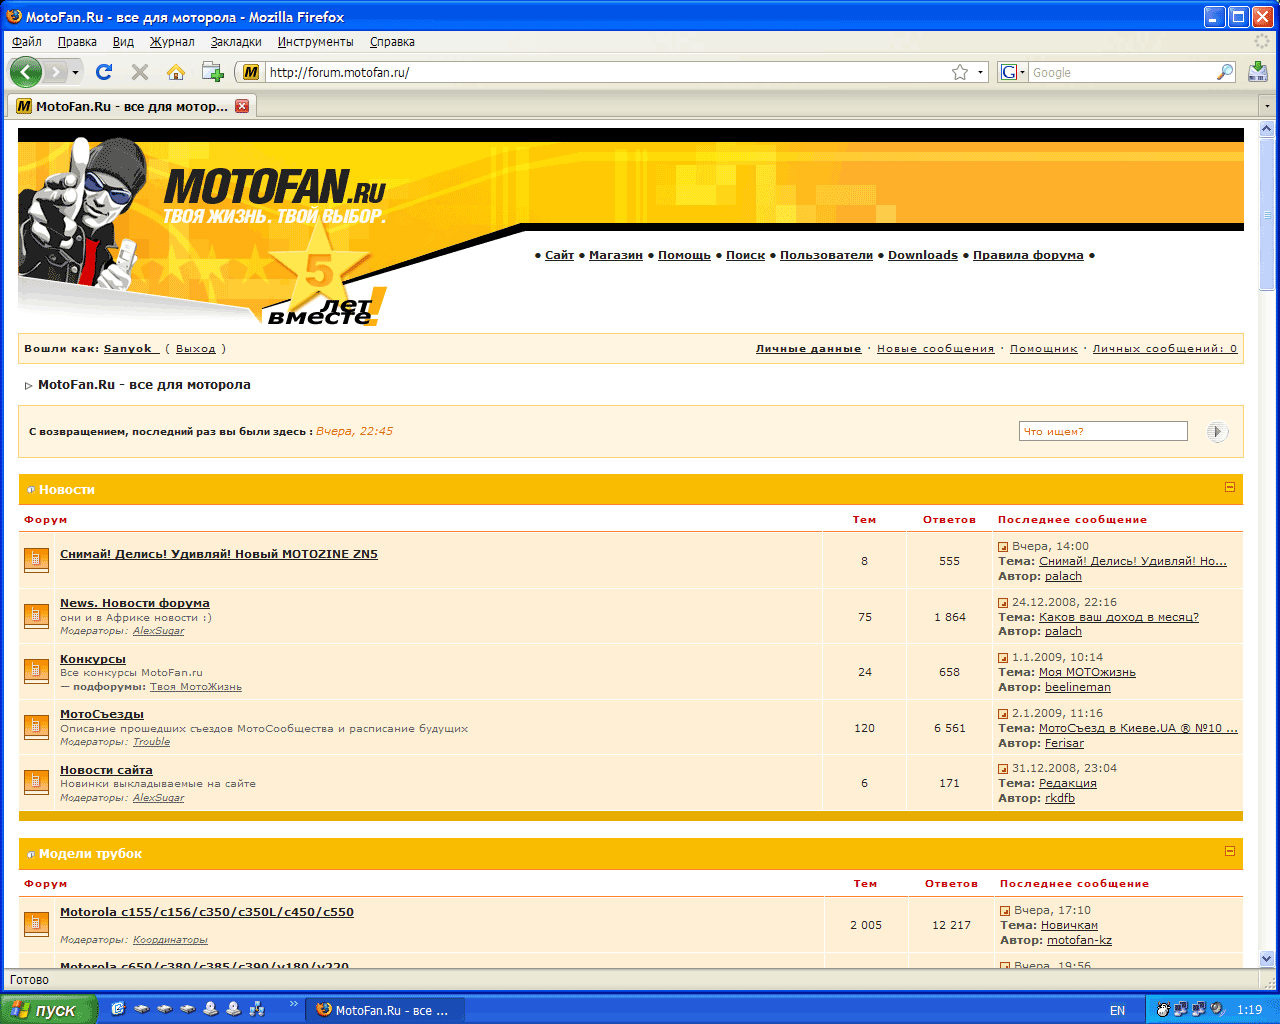Collapse the Новости category with minus icon
This screenshot has height=1024, width=1280.
pos(1230,487)
